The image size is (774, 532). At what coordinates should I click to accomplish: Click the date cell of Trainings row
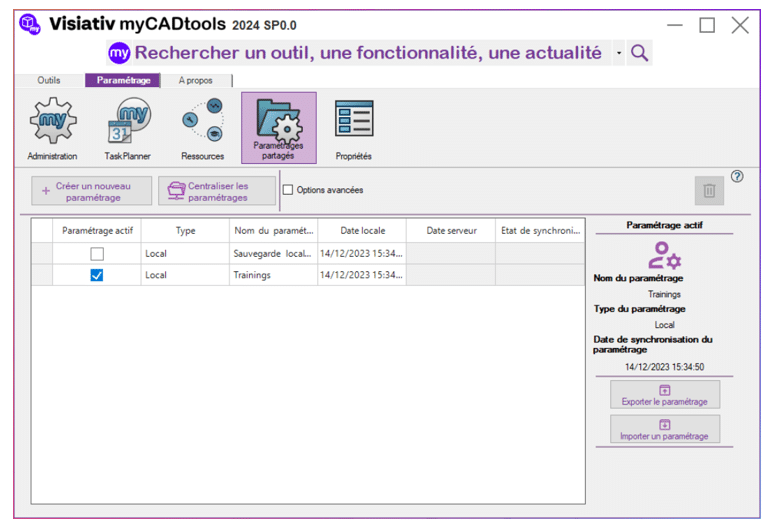tap(362, 275)
